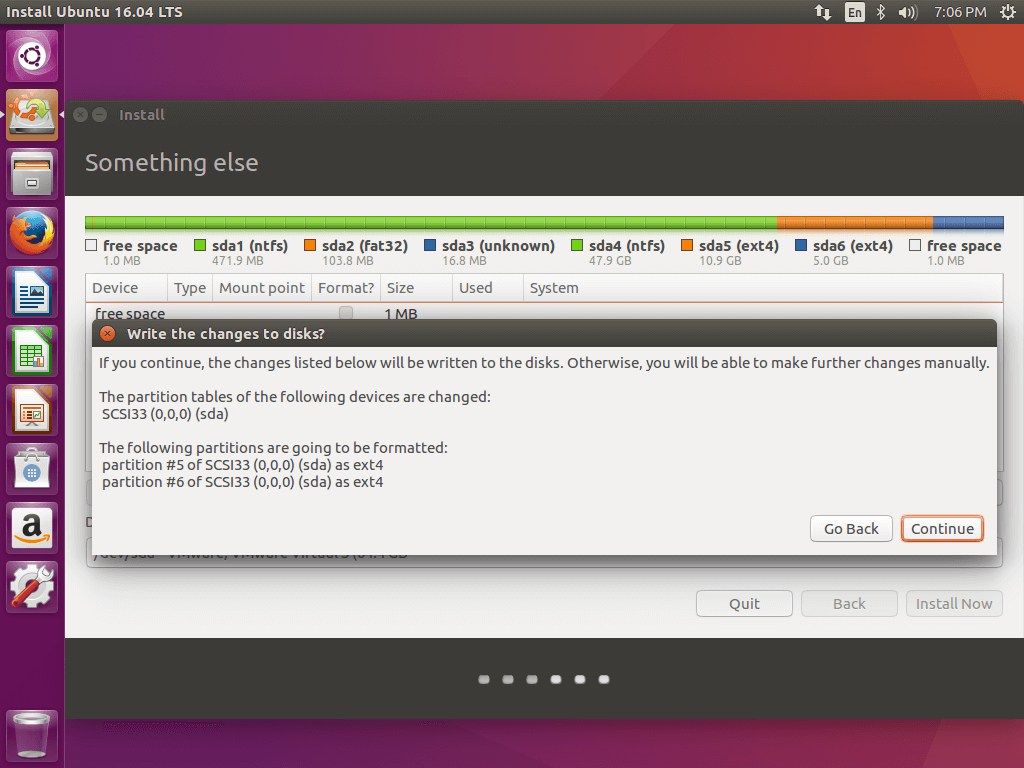
Task: Toggle the Format checkbox for free space row
Action: [346, 313]
